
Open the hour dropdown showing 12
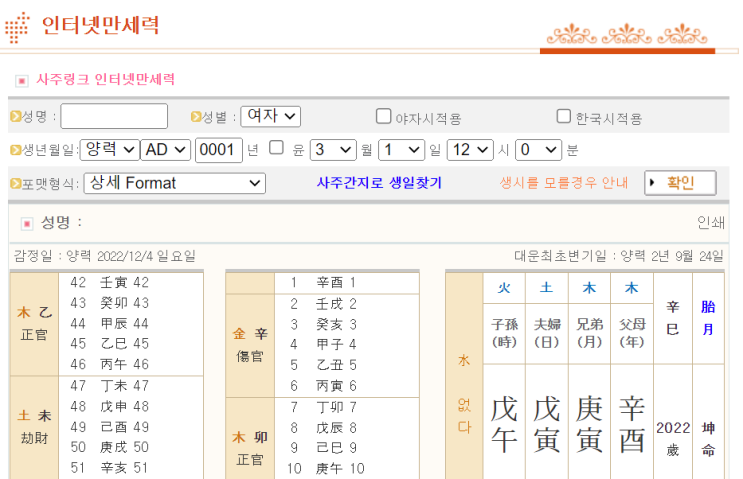470,150
